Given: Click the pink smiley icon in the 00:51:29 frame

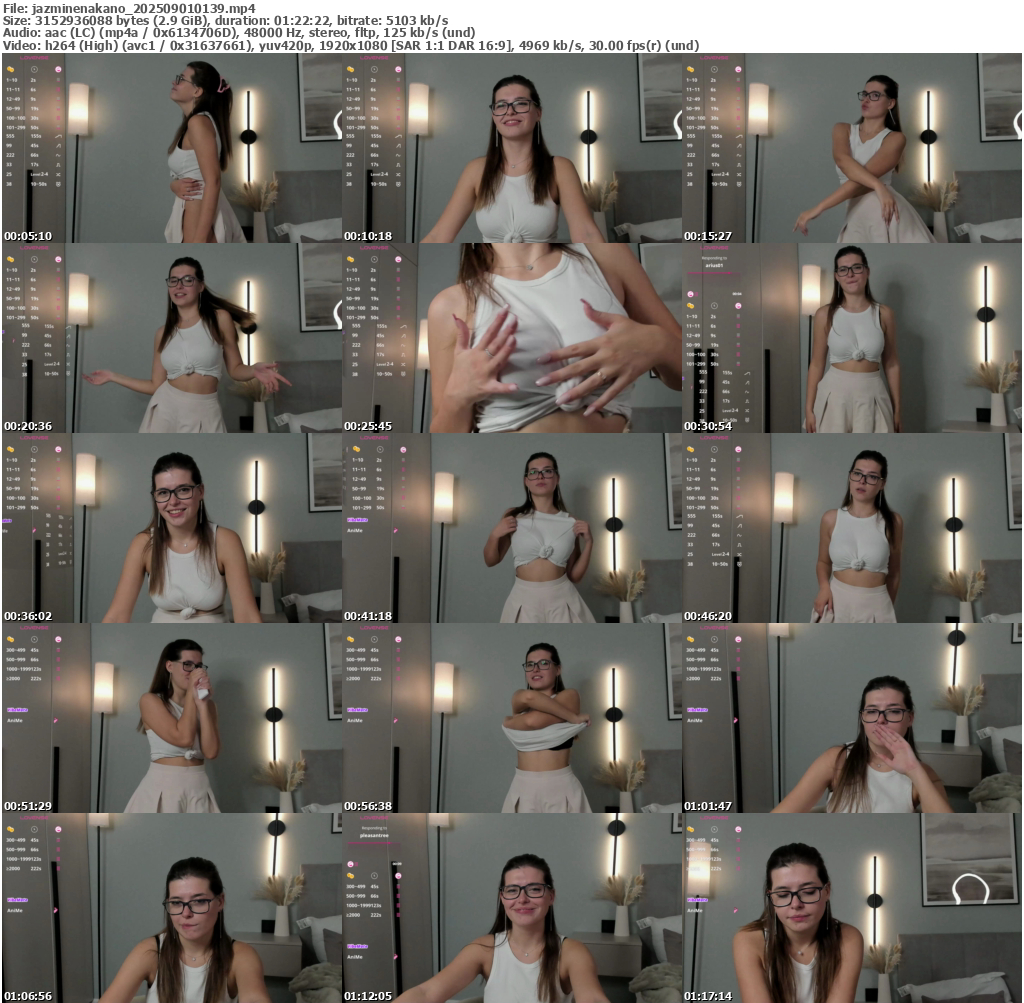Looking at the screenshot, I should [58, 639].
